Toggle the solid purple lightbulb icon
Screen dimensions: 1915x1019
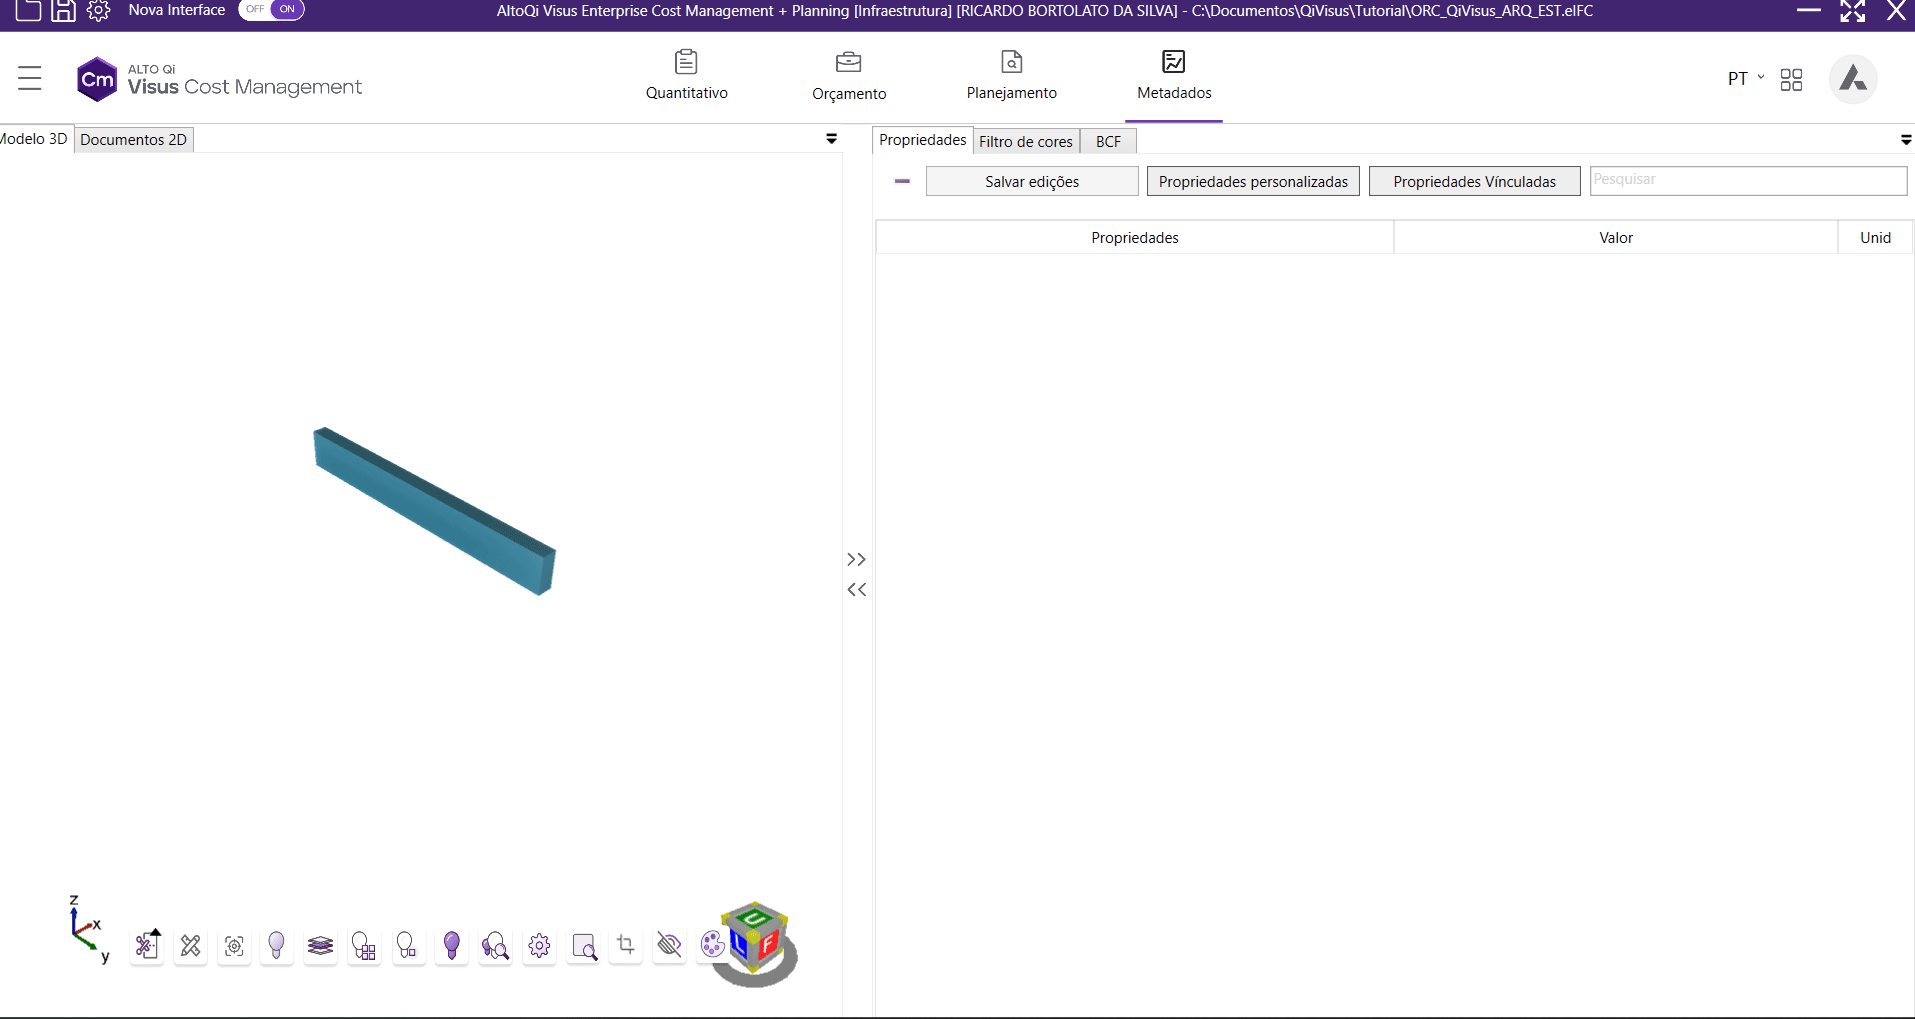point(451,945)
